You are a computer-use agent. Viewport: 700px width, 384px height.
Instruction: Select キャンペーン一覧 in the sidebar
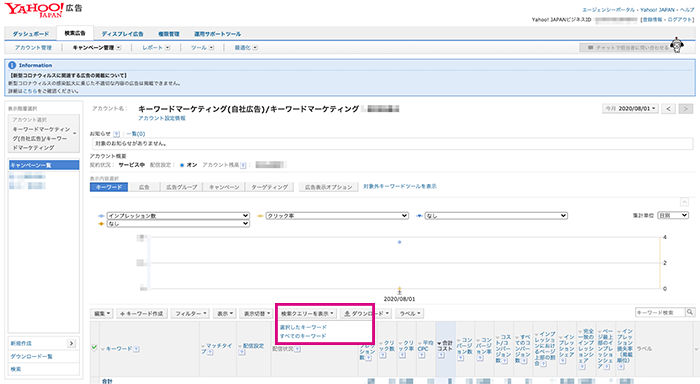(44, 165)
